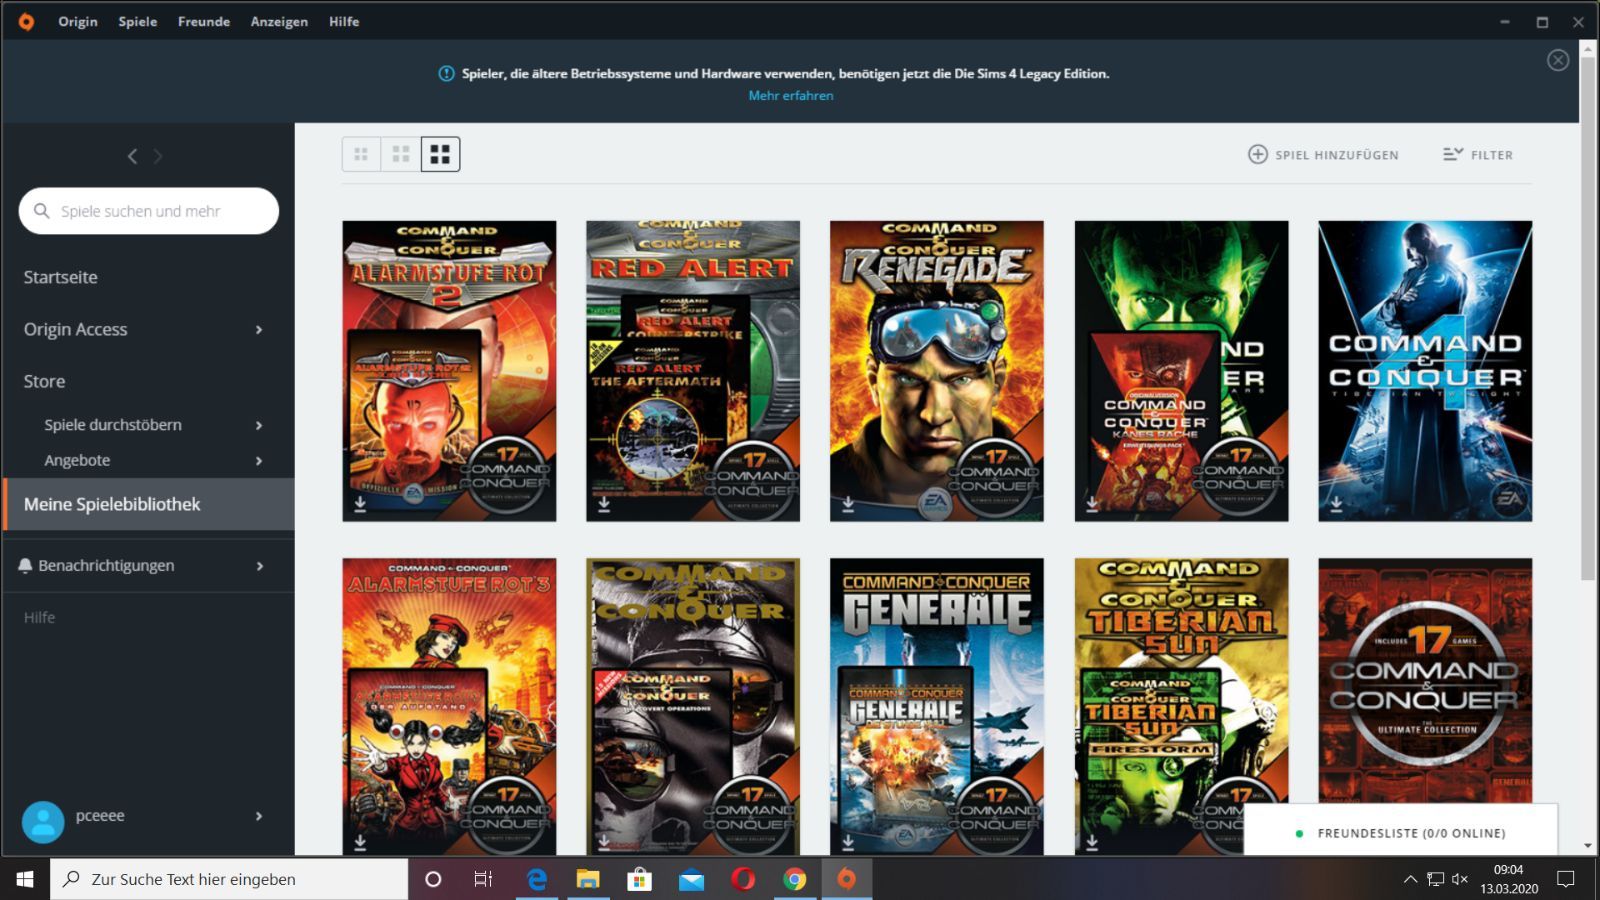Switch to small tile grid view
Screen dimensions: 1600x900
(x=361, y=154)
